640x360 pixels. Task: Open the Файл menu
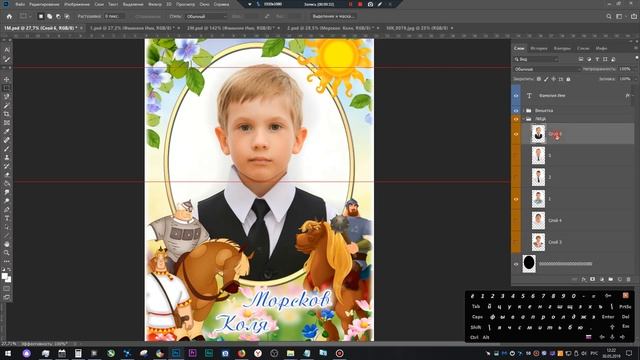[x=20, y=4]
